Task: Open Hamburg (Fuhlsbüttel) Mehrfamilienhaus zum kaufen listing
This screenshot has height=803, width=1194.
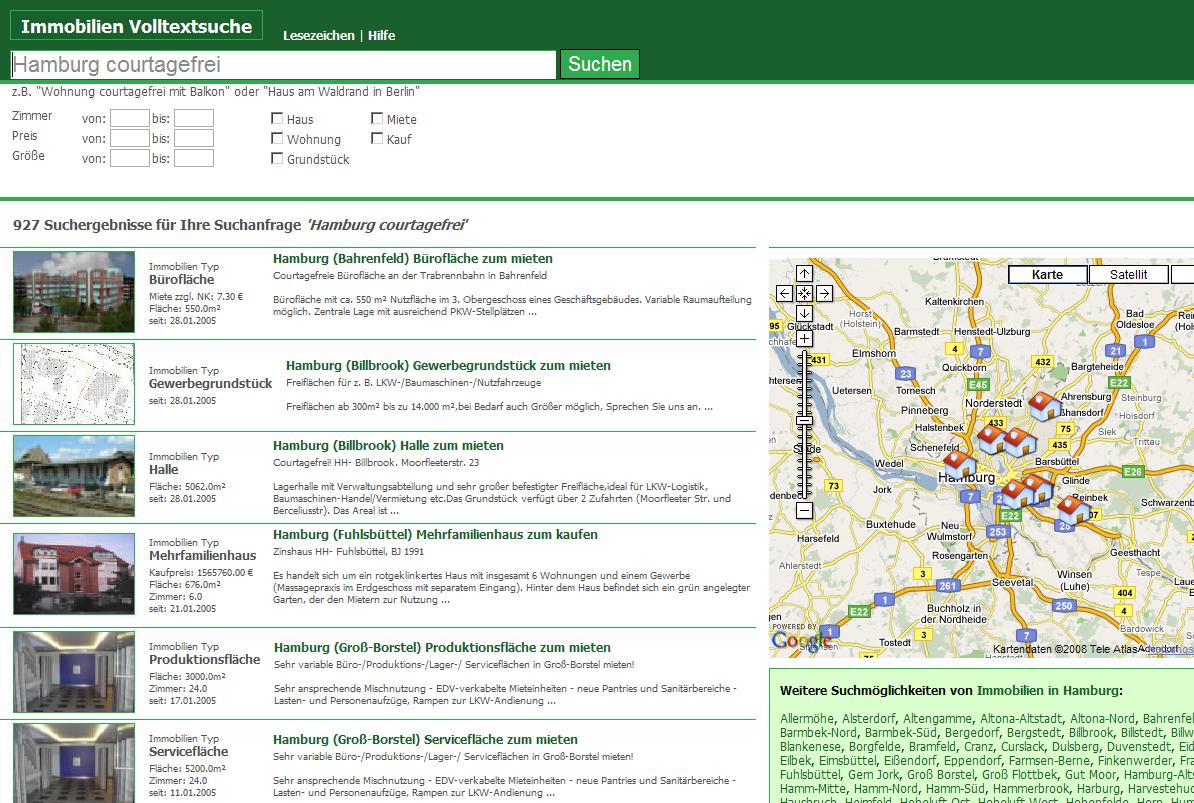Action: (435, 534)
